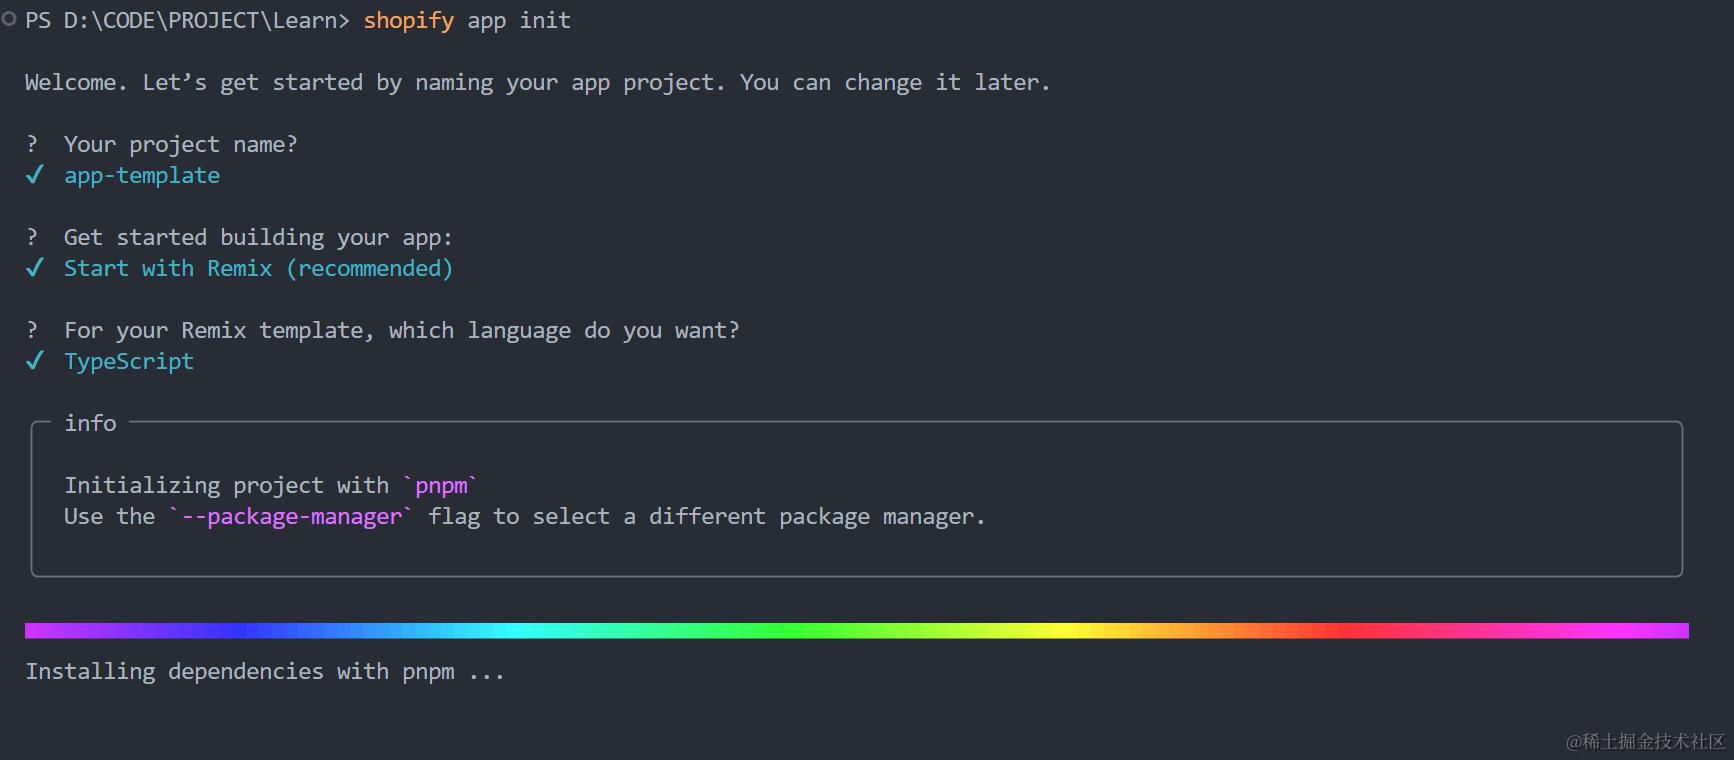Click the question mark before For your Remix template
Screen dimensions: 1734x760
(32, 330)
